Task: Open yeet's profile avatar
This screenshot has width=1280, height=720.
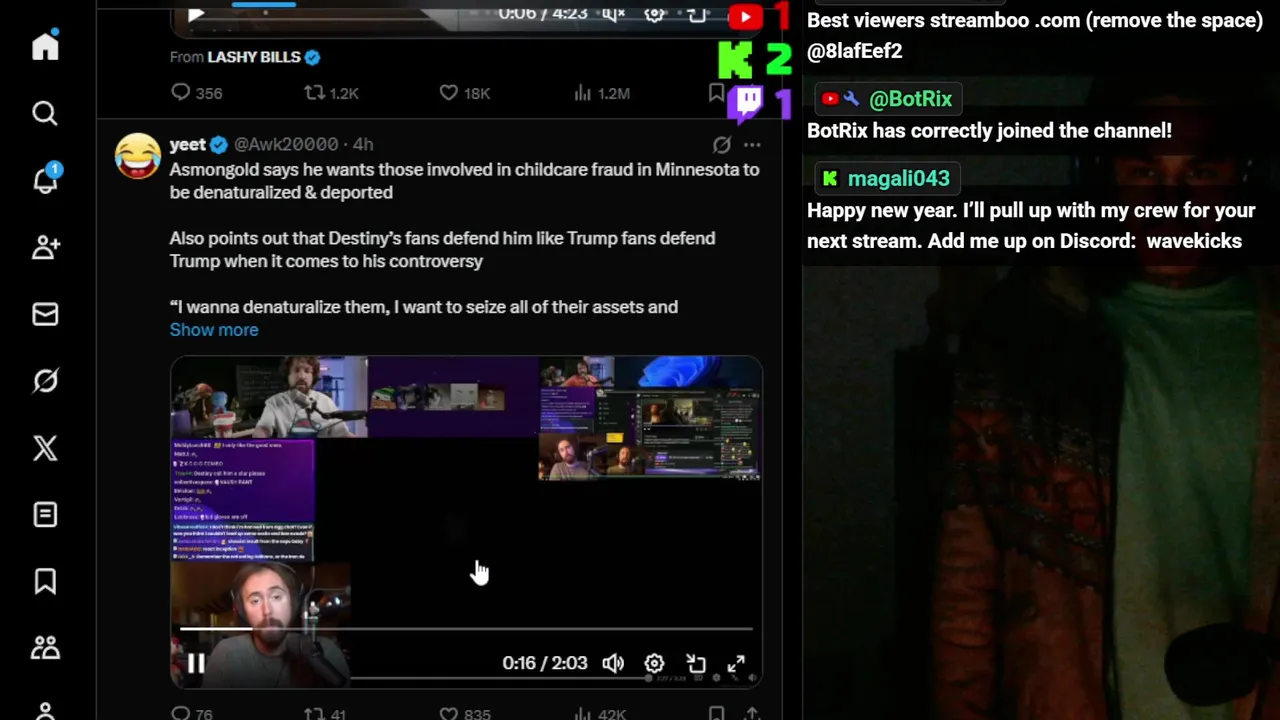Action: [138, 156]
